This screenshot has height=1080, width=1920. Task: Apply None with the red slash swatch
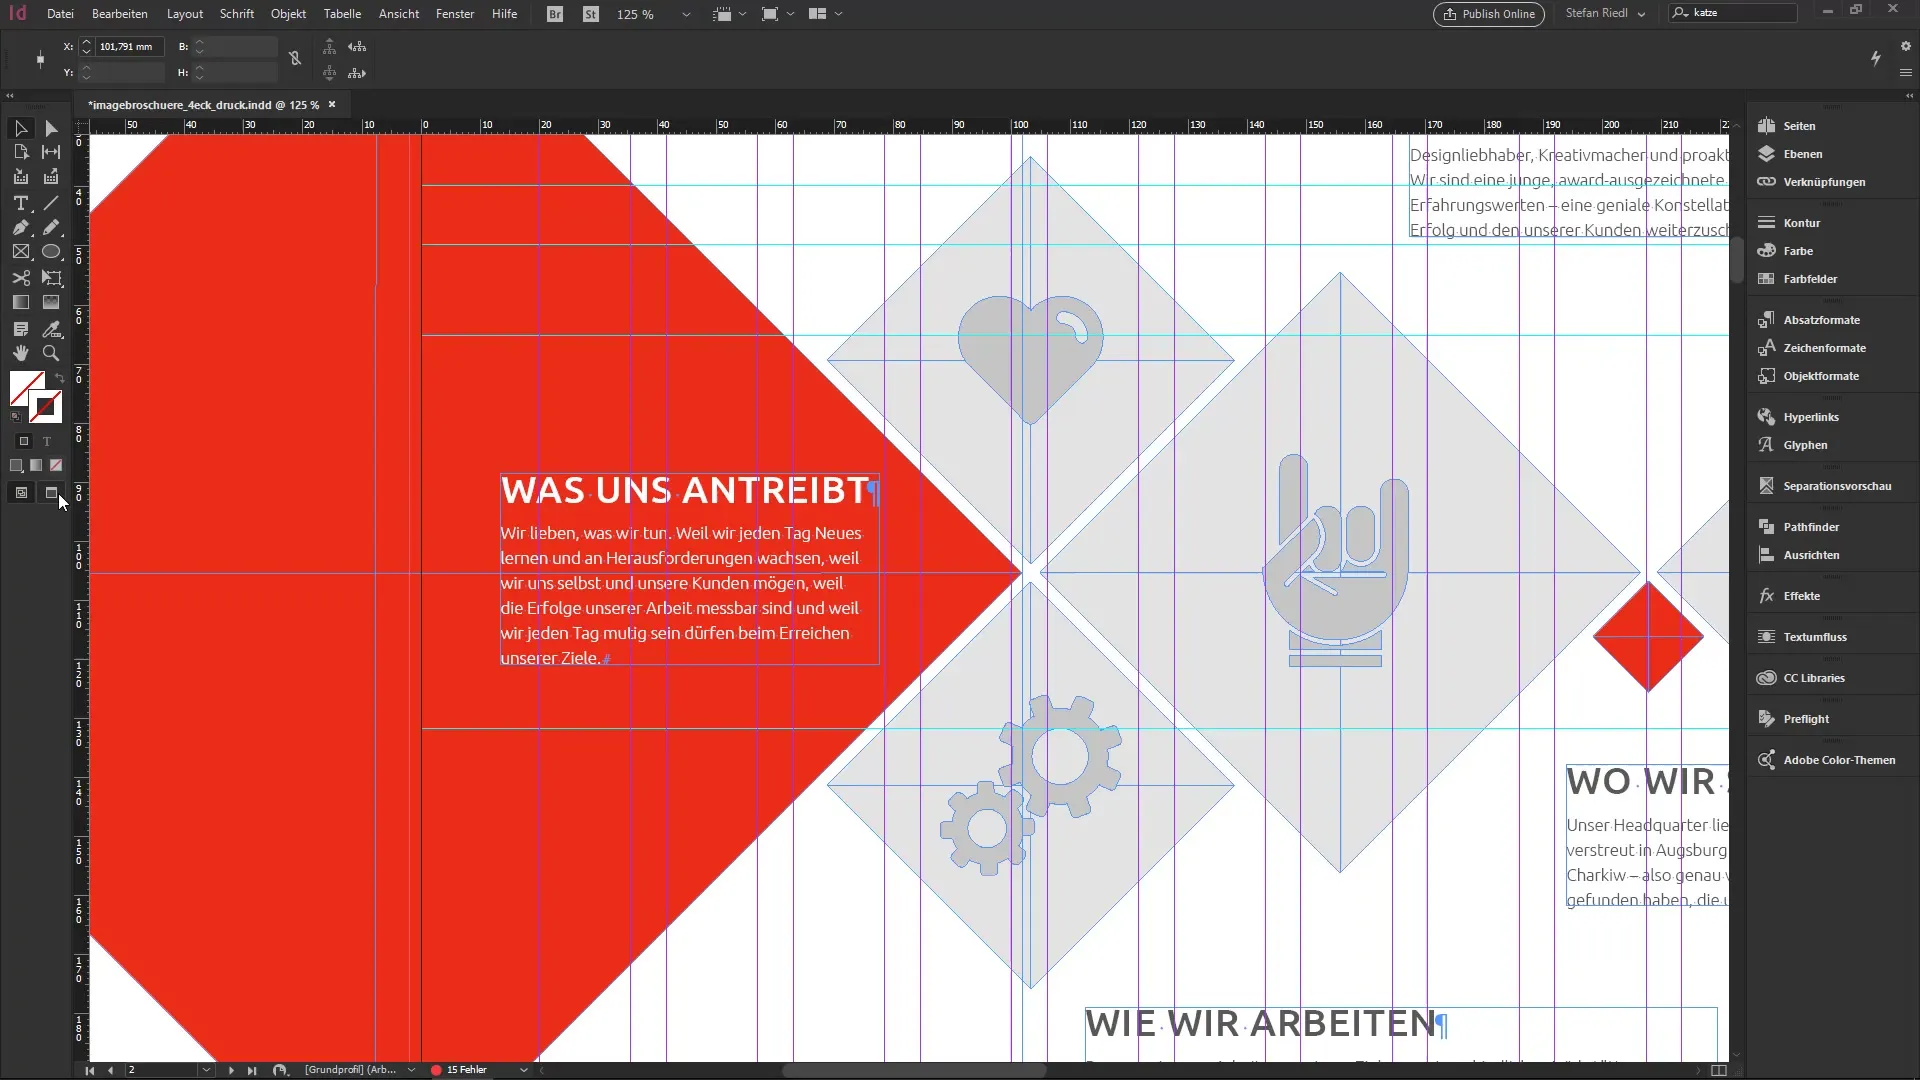click(56, 465)
